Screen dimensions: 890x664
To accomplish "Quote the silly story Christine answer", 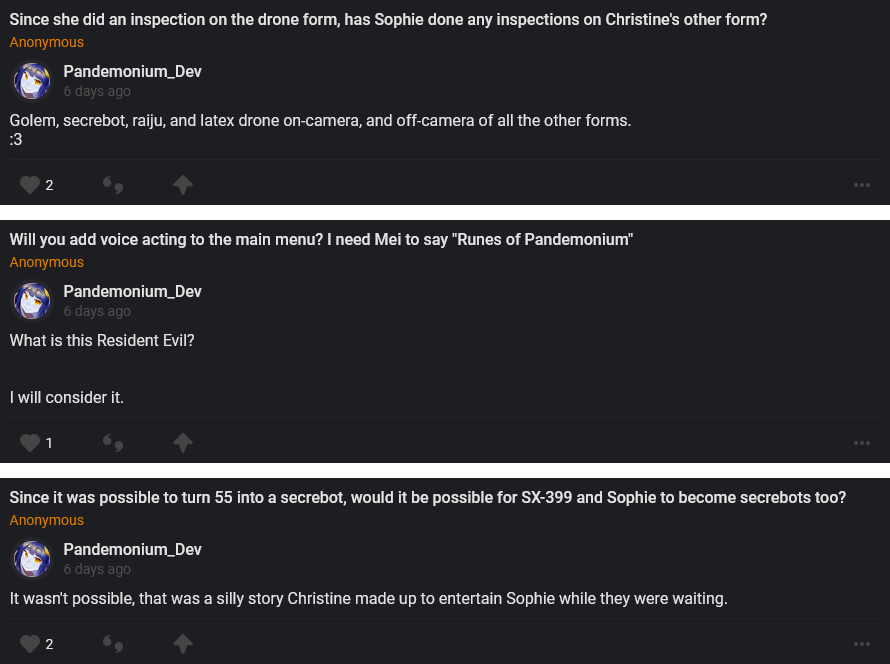I will pyautogui.click(x=113, y=643).
